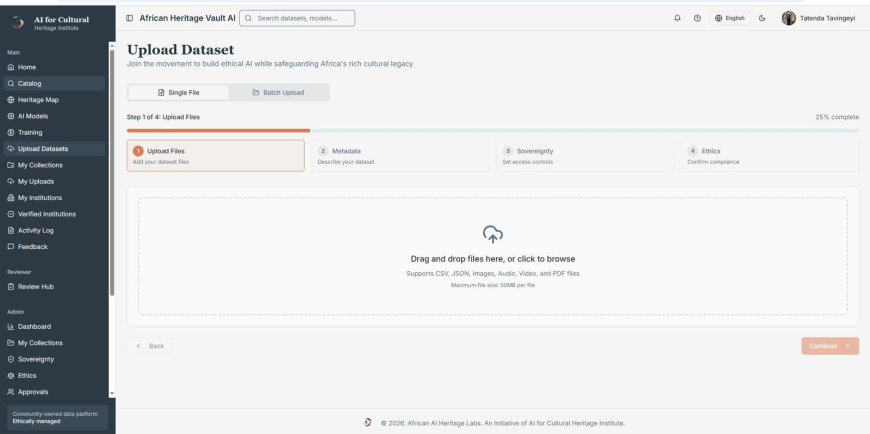Open the English language dropdown
The width and height of the screenshot is (870, 434).
coord(730,18)
